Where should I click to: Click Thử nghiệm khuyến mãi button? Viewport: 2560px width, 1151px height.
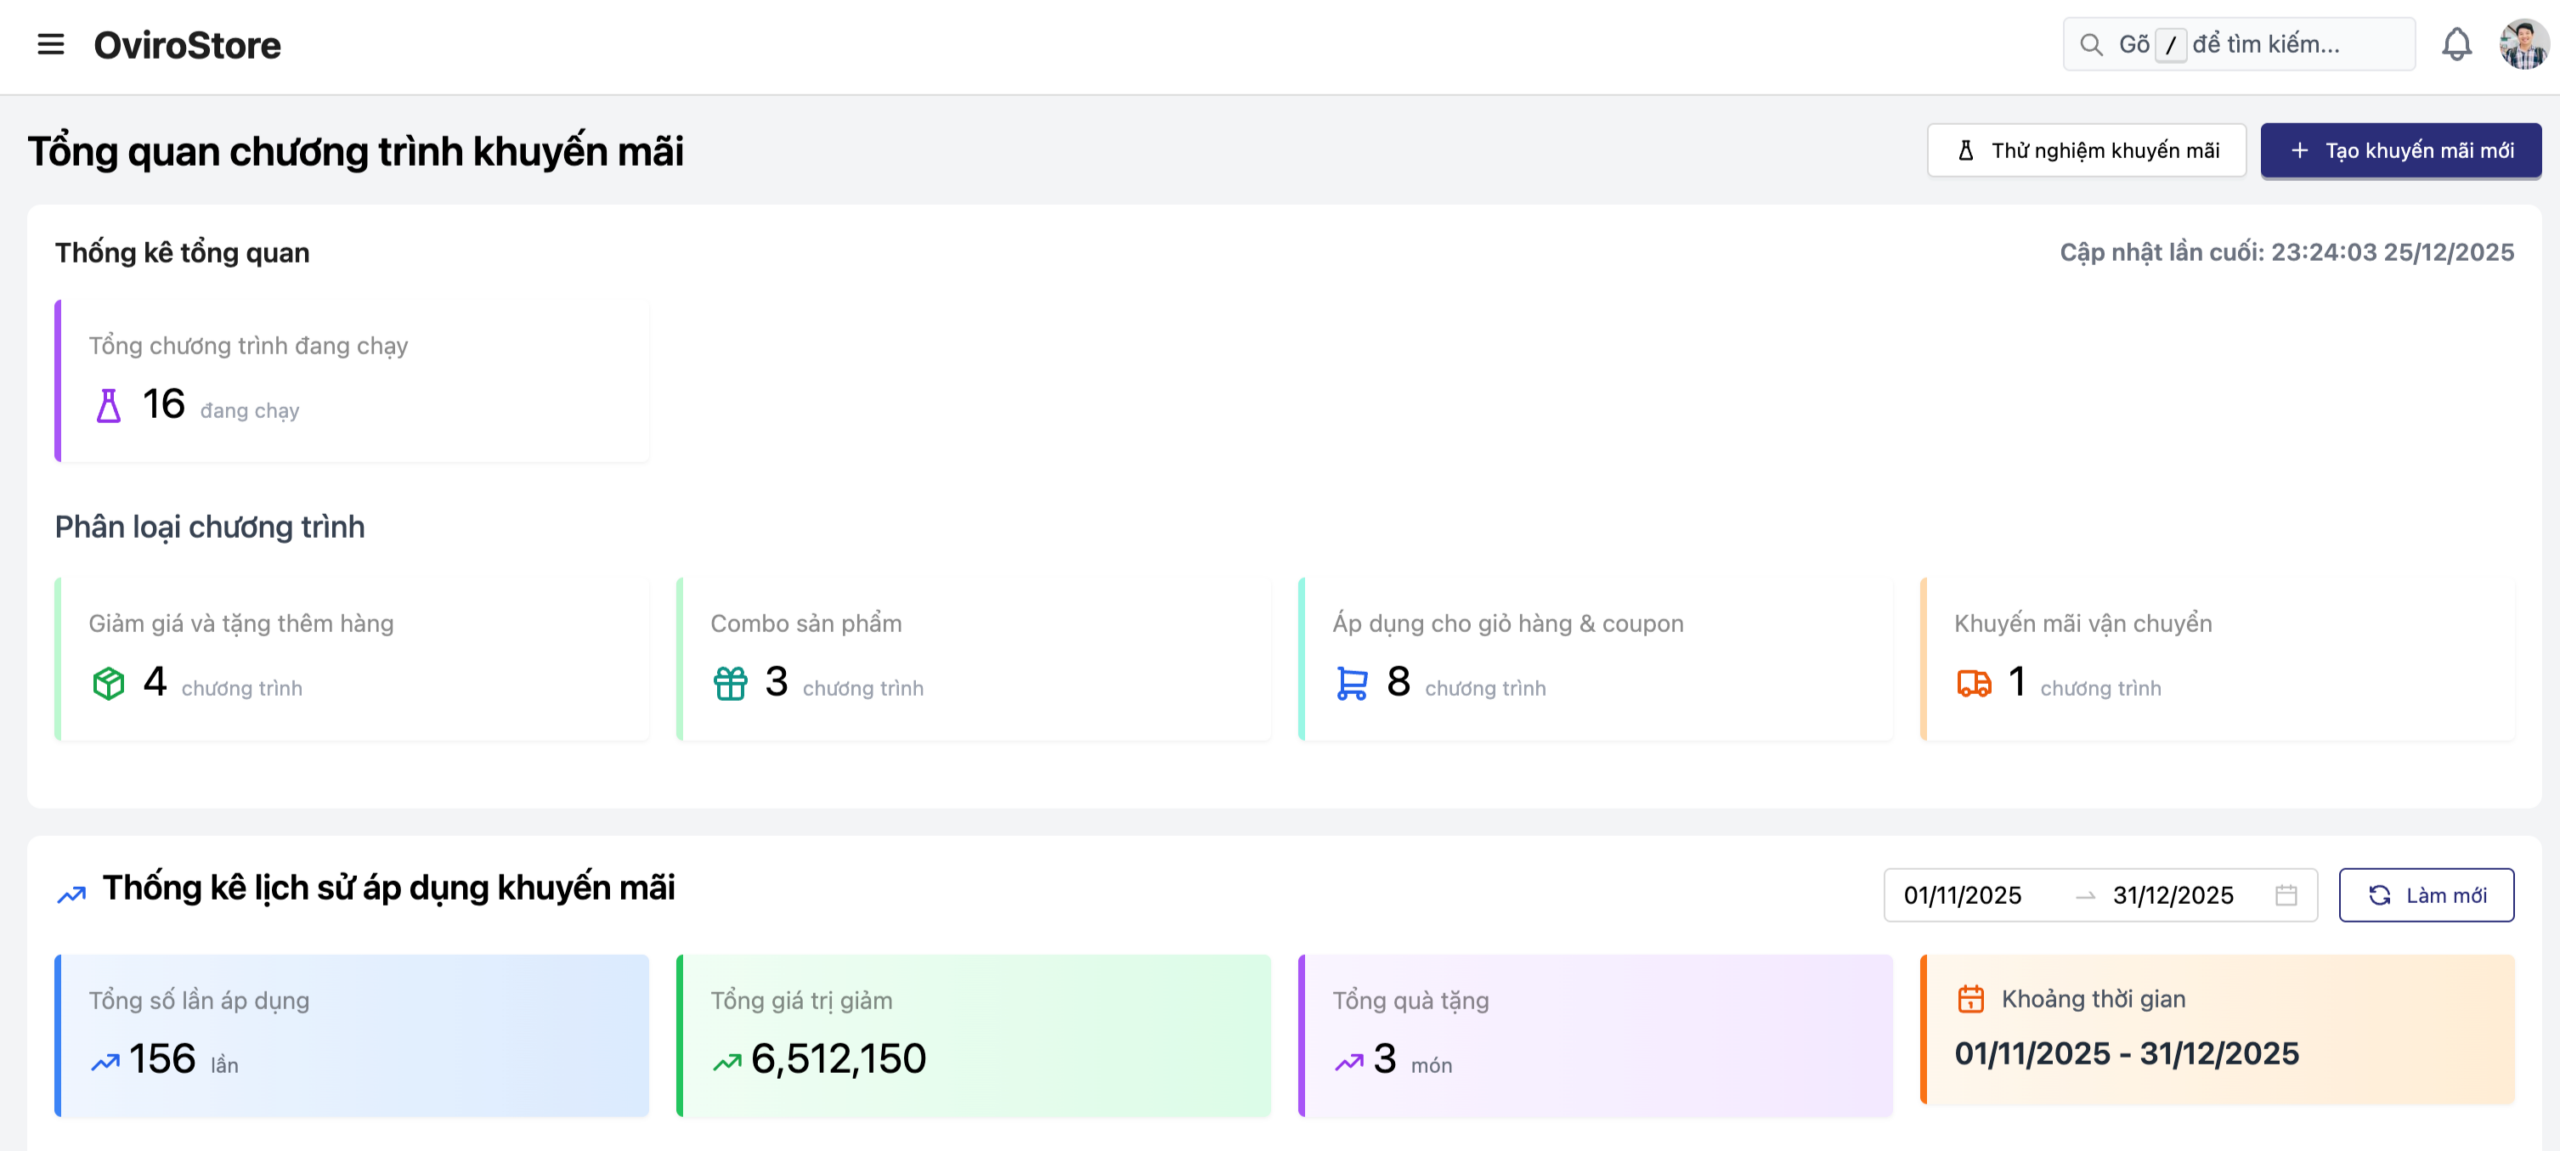pos(2086,151)
